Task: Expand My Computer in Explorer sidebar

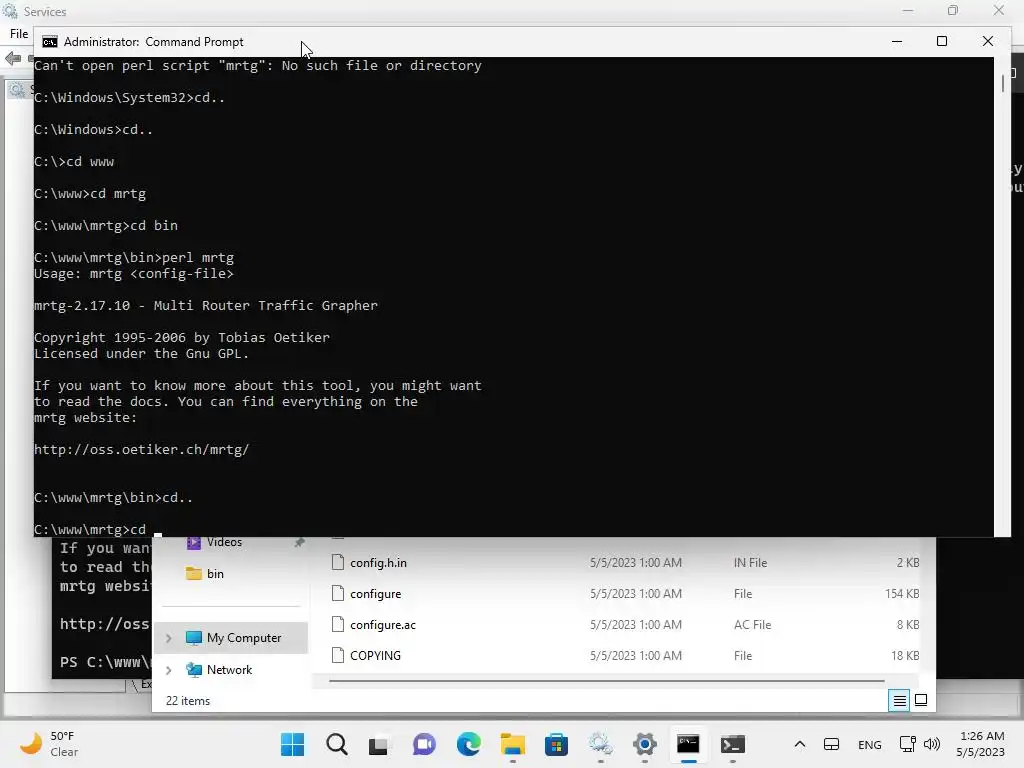Action: (x=168, y=638)
